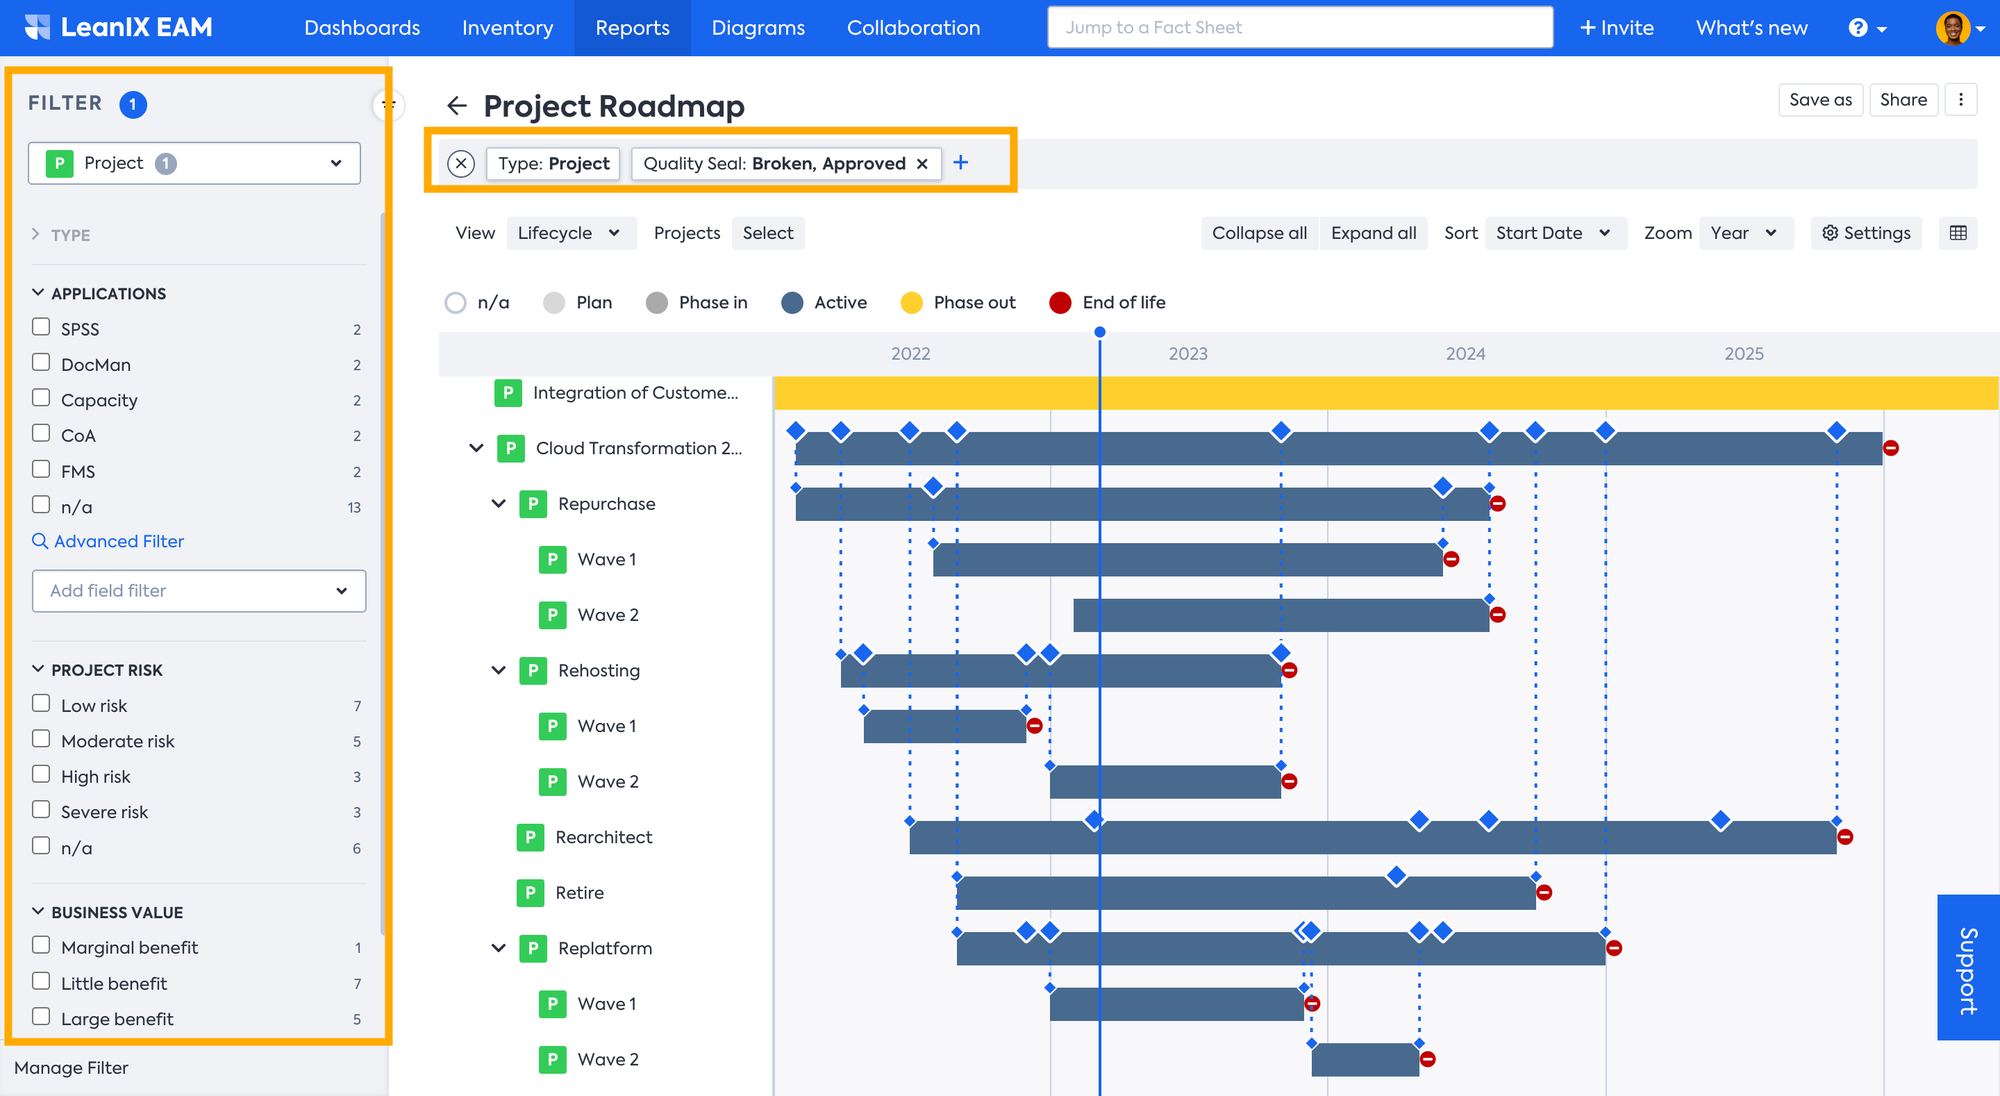
Task: Click the Save as button
Action: coord(1820,100)
